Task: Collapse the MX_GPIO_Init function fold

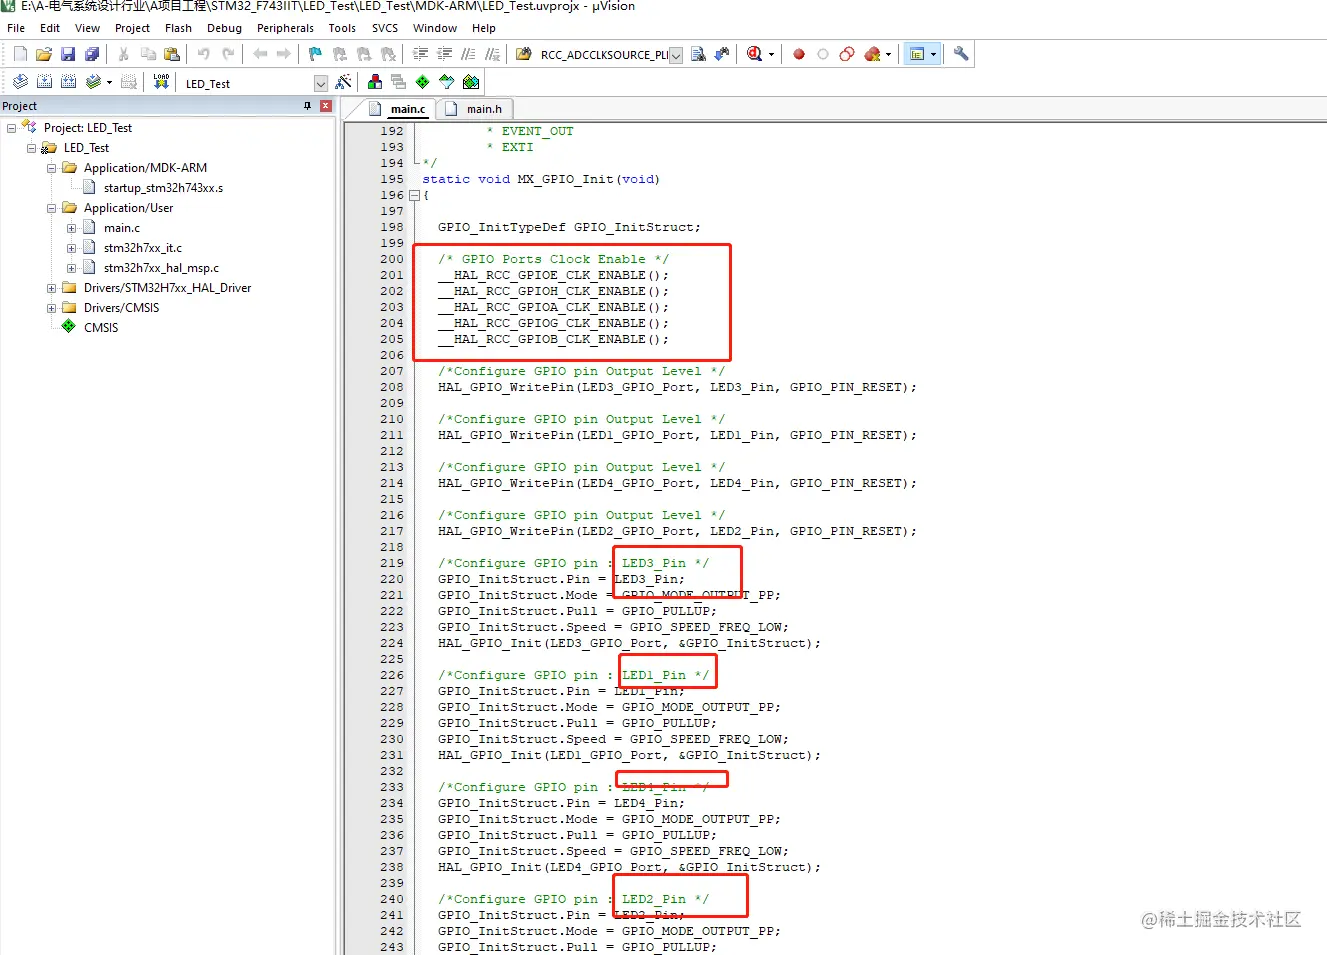Action: coord(414,195)
